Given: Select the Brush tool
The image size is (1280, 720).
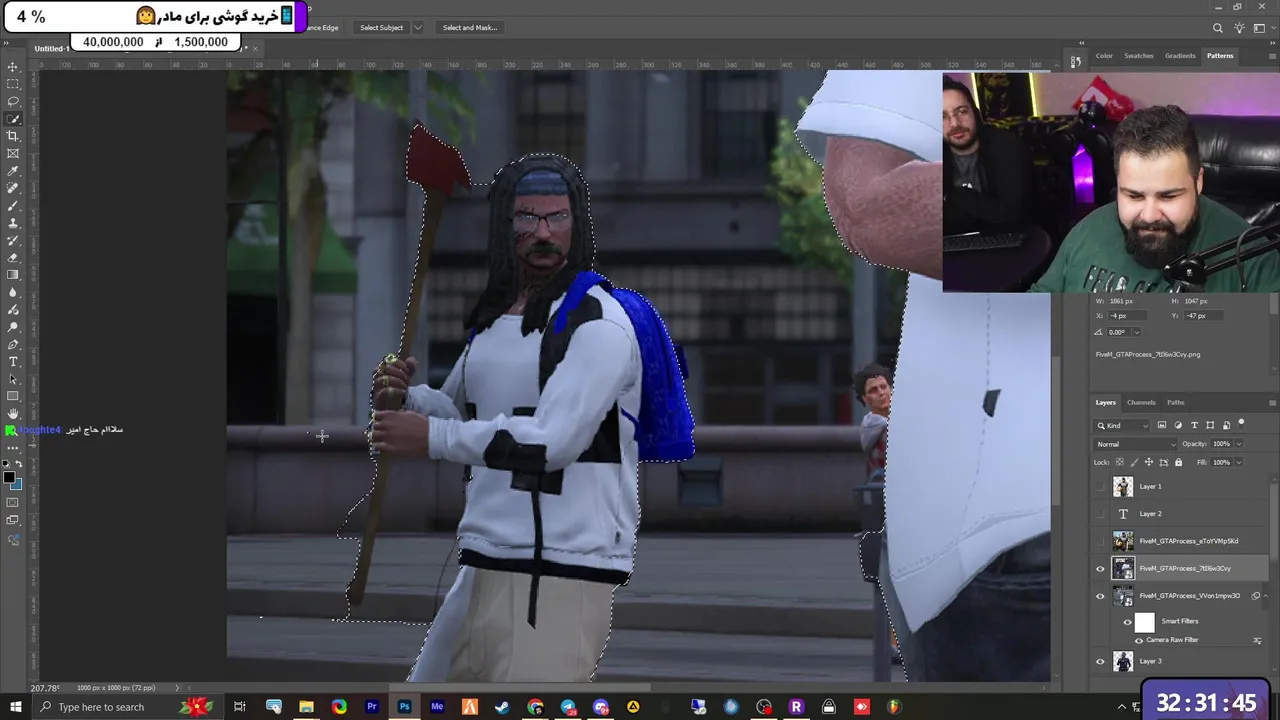Looking at the screenshot, I should click(13, 205).
